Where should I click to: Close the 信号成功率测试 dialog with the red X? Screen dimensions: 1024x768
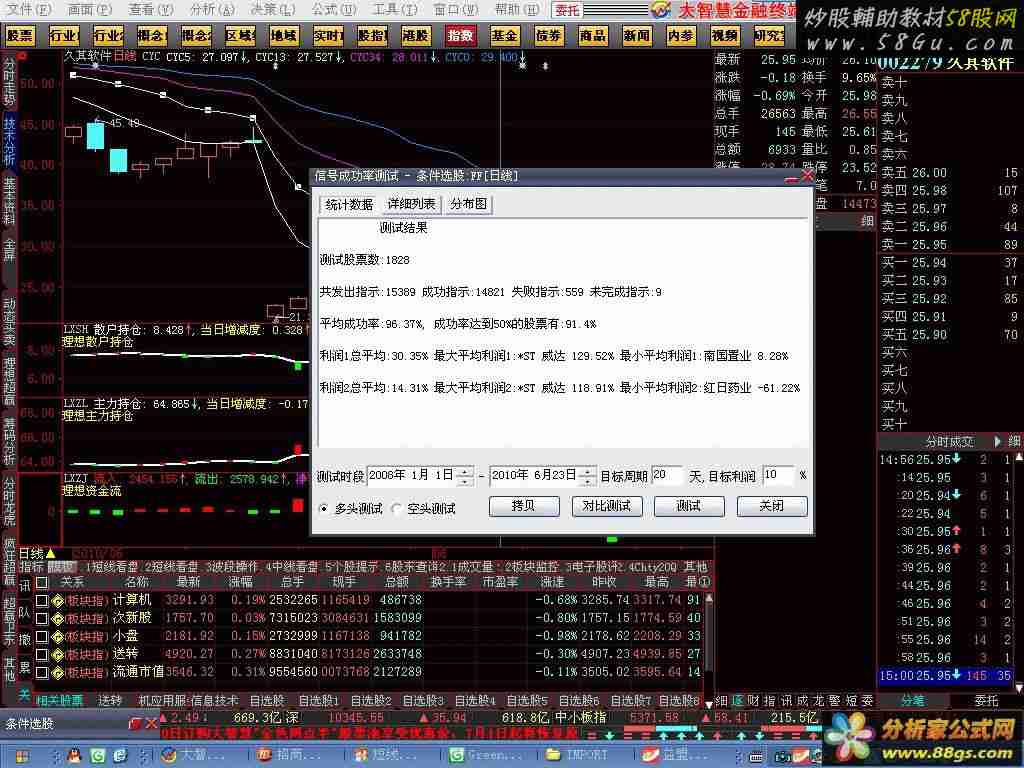pyautogui.click(x=807, y=176)
